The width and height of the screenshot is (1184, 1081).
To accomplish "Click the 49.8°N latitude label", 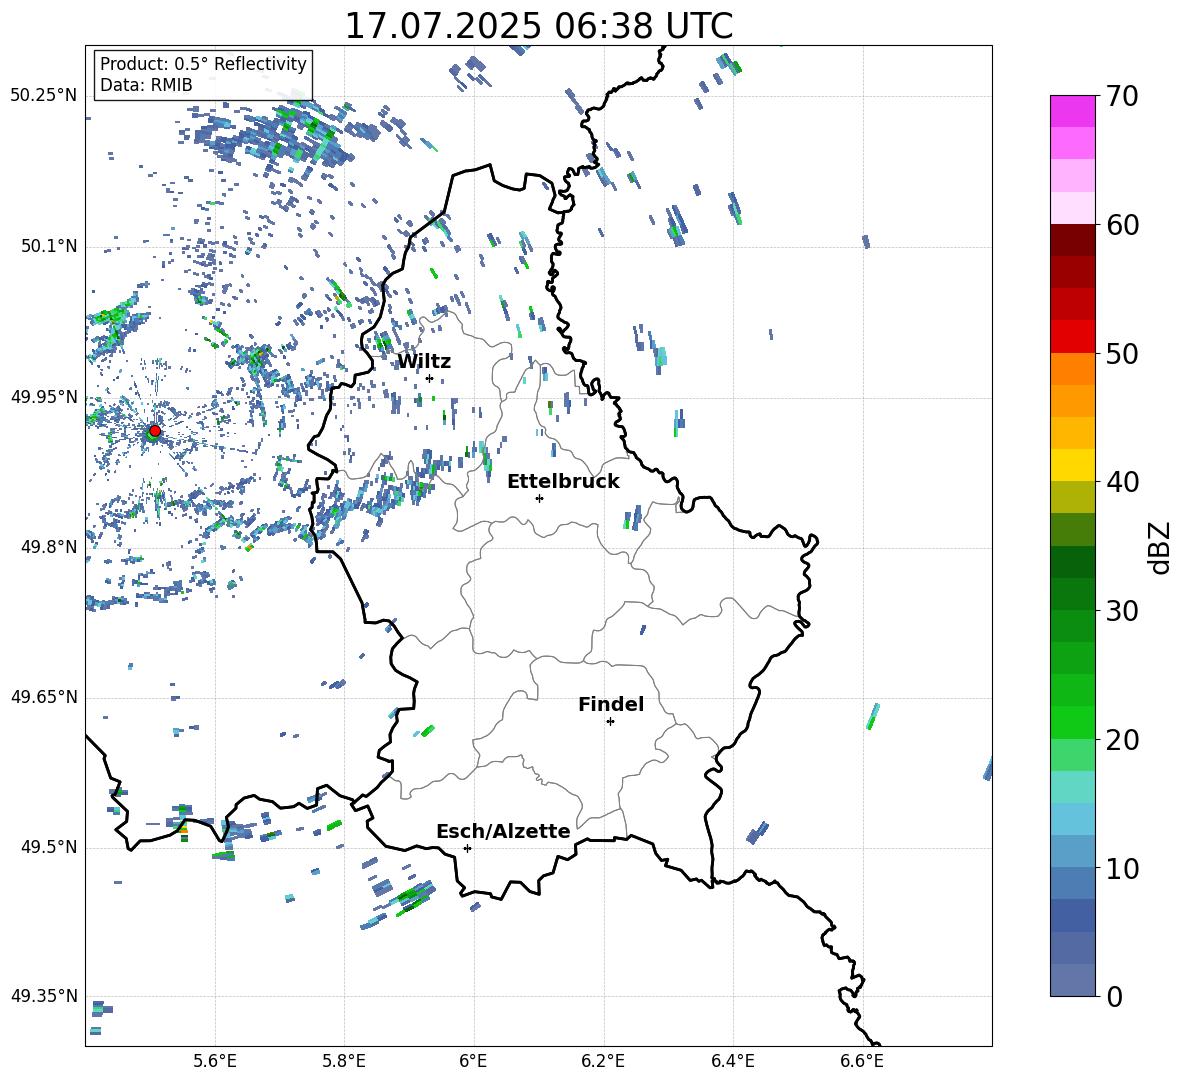I will [49, 546].
